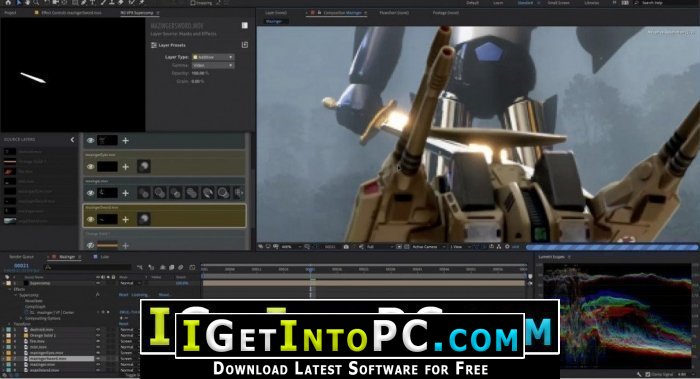Image resolution: width=700 pixels, height=379 pixels.
Task: Add effect plus on mazingerSword.mov row
Action: point(125,219)
